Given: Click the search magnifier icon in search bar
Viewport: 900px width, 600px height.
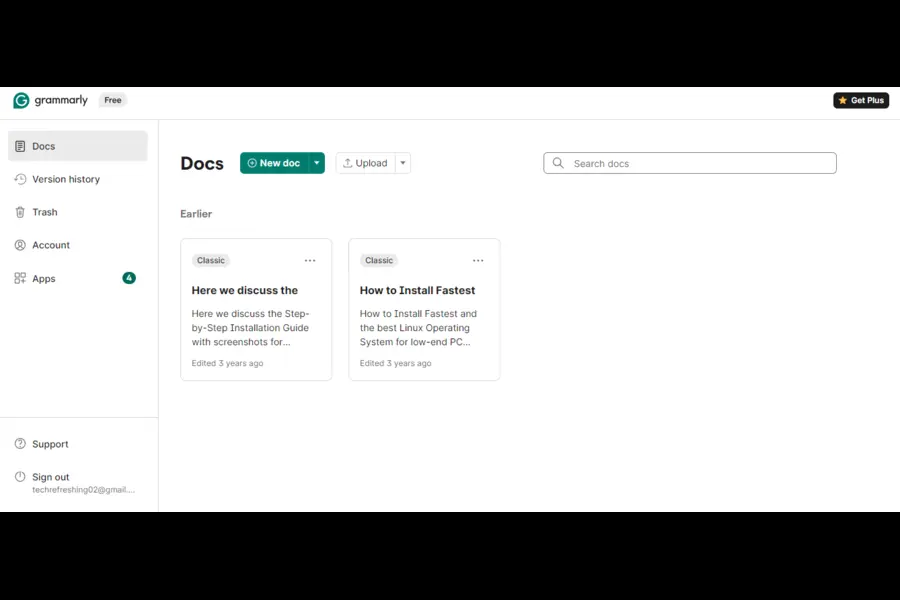Looking at the screenshot, I should [558, 162].
